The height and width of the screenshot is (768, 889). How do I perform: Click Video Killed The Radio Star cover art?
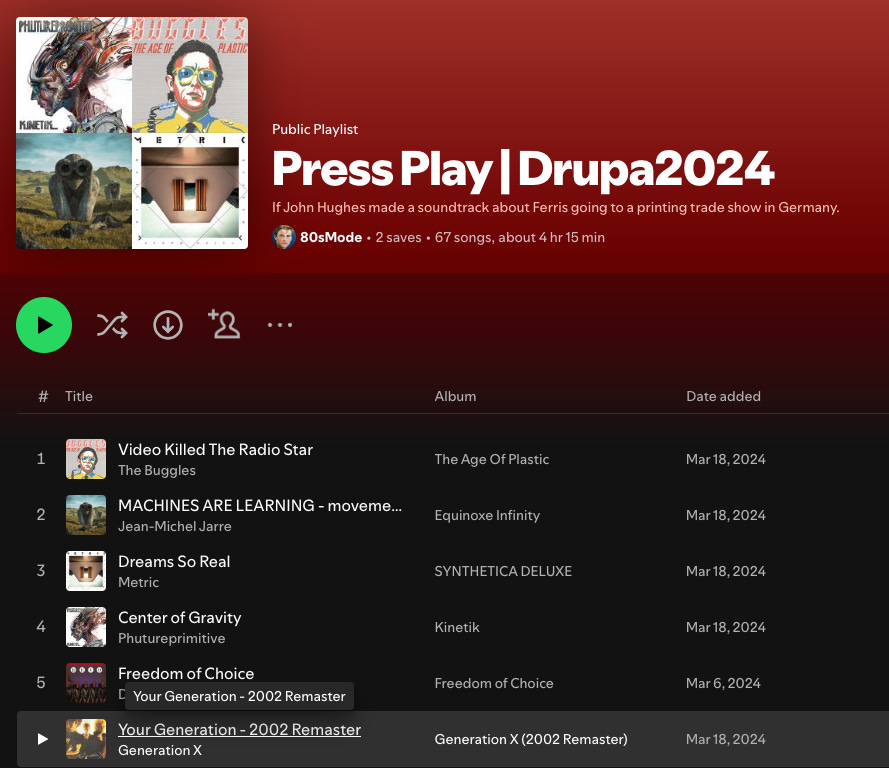coord(86,459)
